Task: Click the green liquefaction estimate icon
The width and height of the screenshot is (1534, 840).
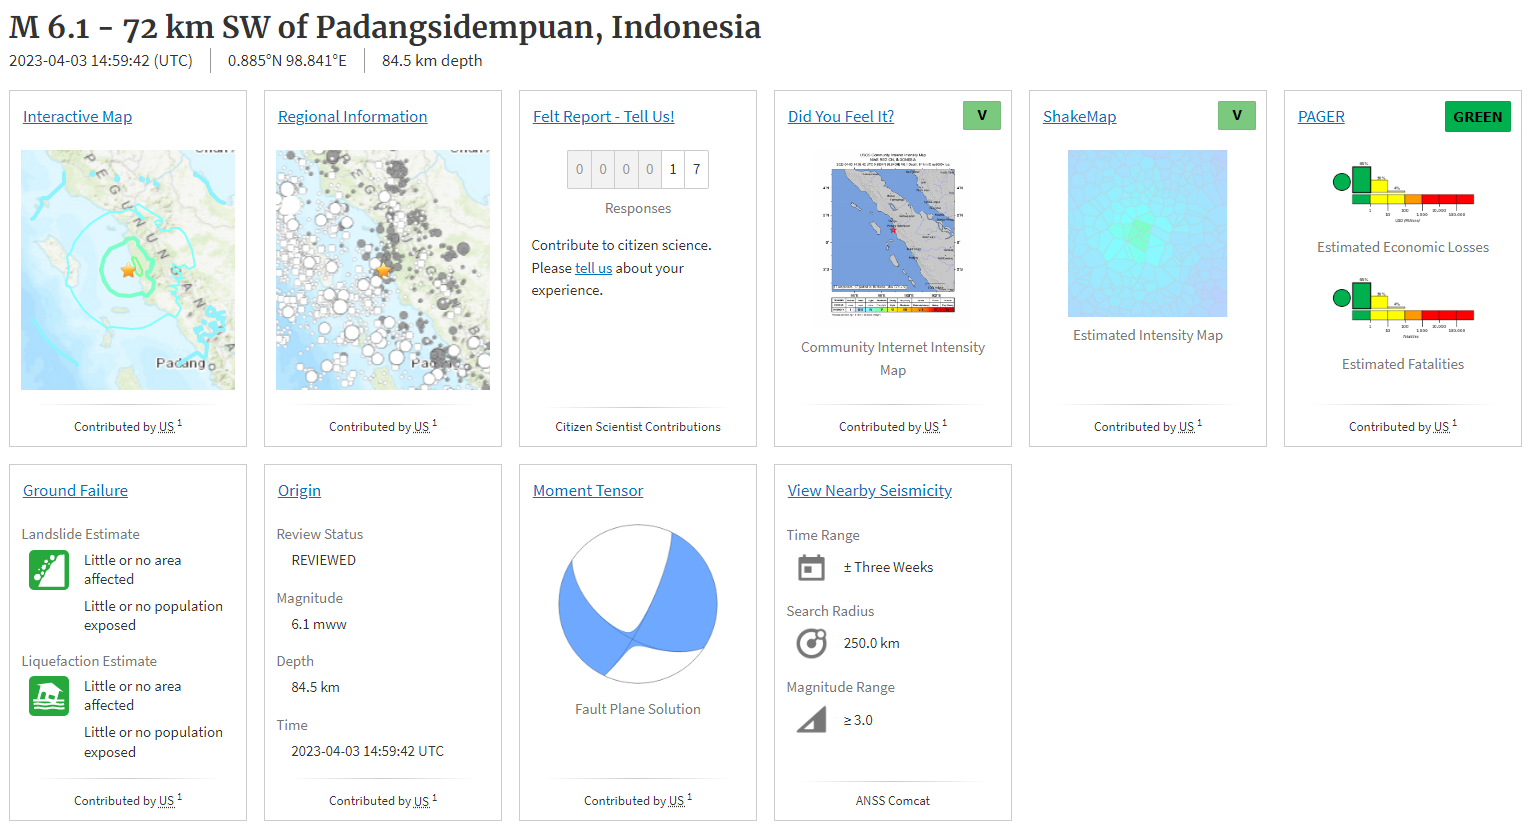Action: pyautogui.click(x=49, y=696)
